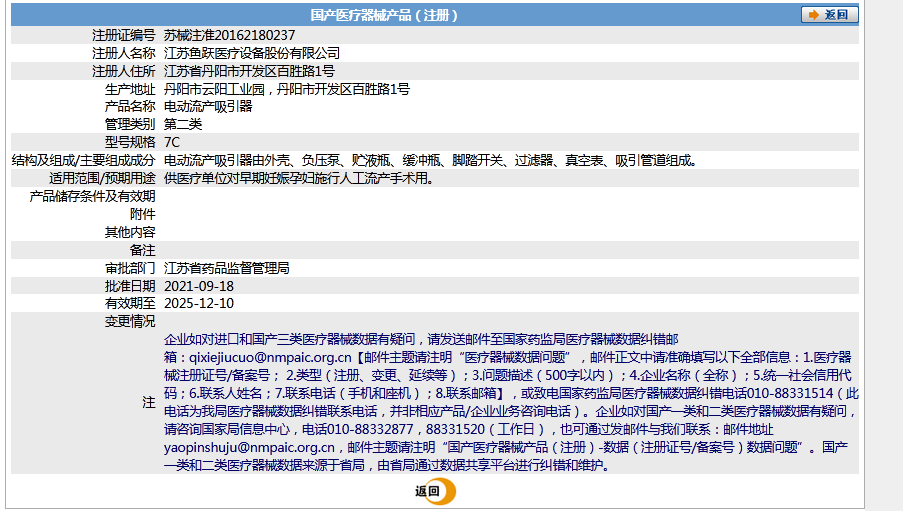Click the 有效期至 label
This screenshot has height=511, width=903.
(x=130, y=304)
